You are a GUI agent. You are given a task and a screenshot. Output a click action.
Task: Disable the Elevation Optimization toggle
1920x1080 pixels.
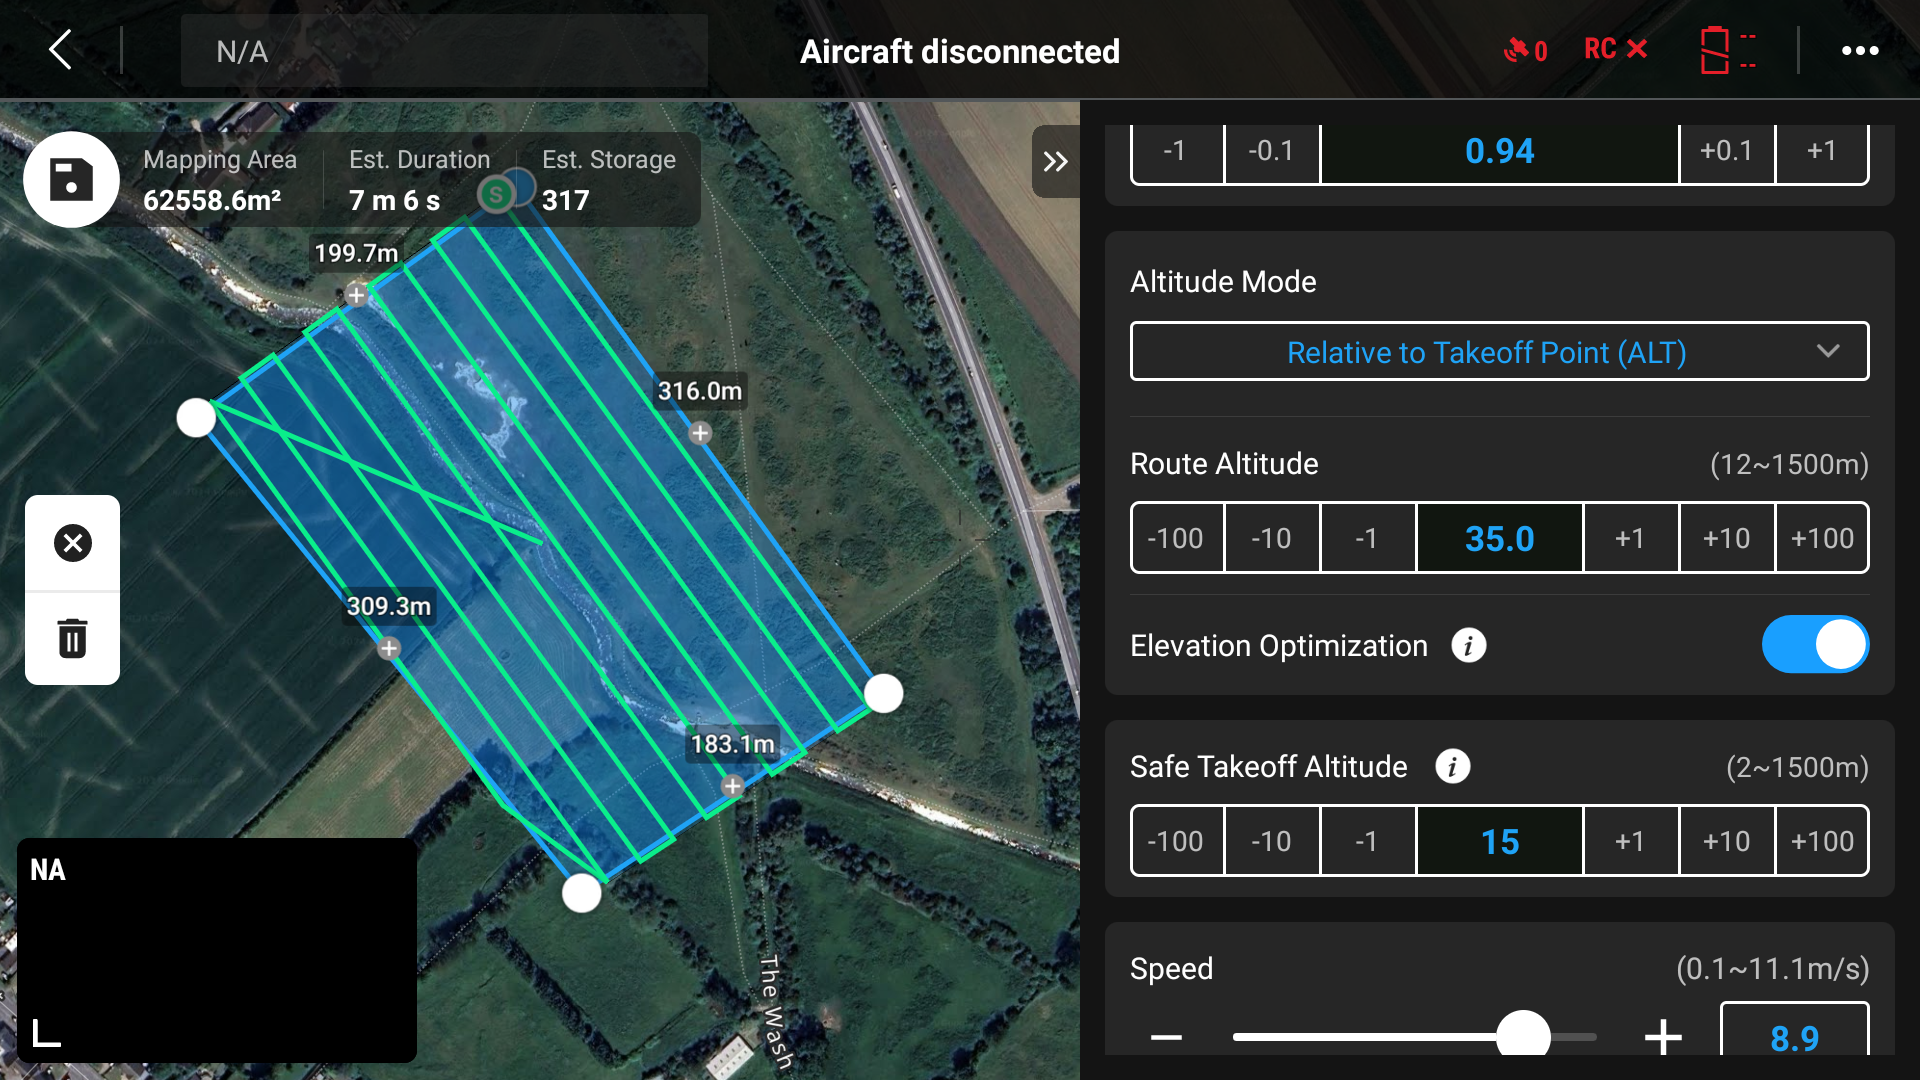1814,645
